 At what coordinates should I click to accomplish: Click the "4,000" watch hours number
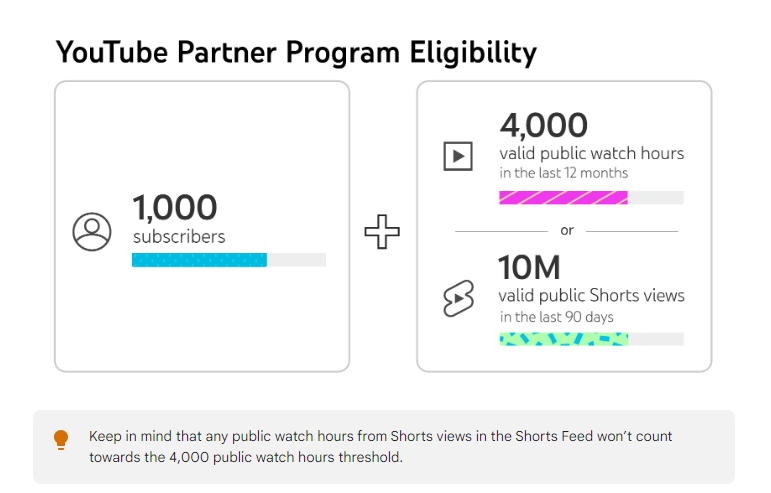tap(543, 125)
